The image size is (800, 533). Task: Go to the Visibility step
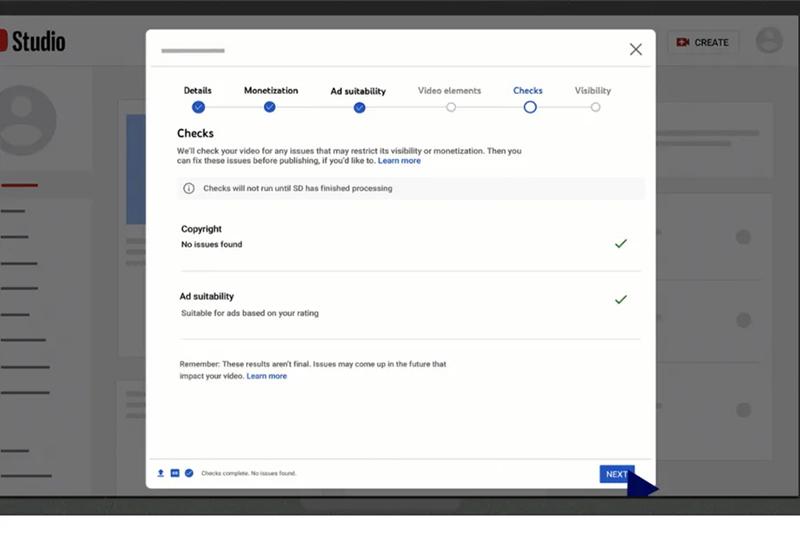[595, 107]
